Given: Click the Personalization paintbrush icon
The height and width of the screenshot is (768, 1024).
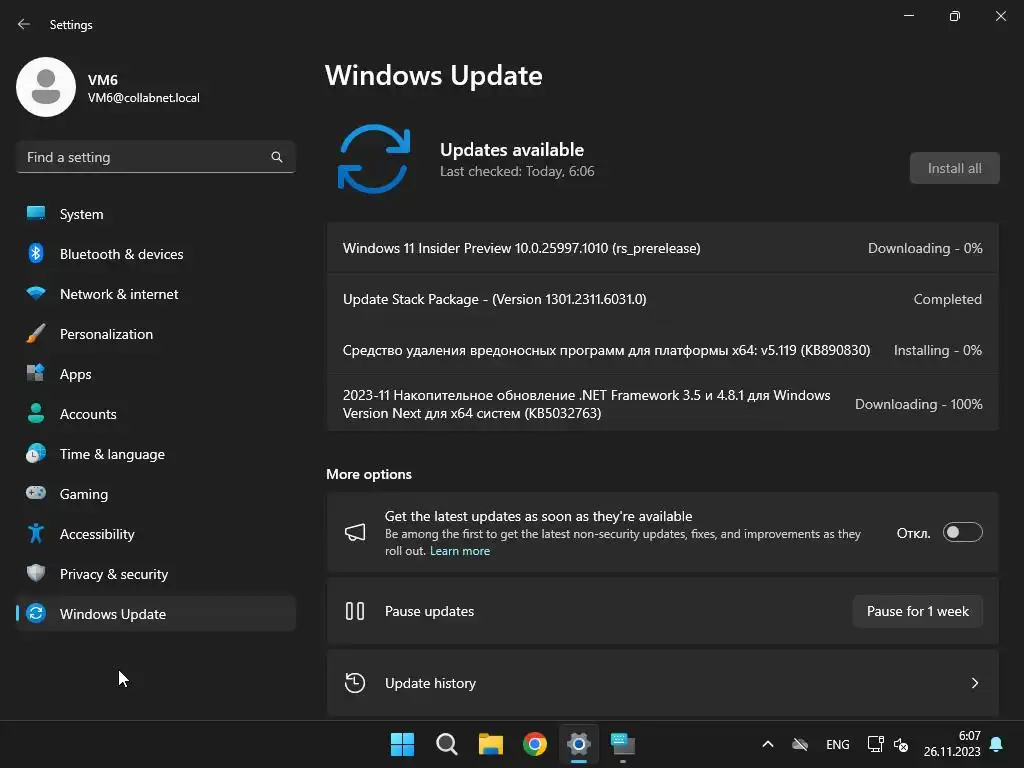Looking at the screenshot, I should [x=36, y=334].
